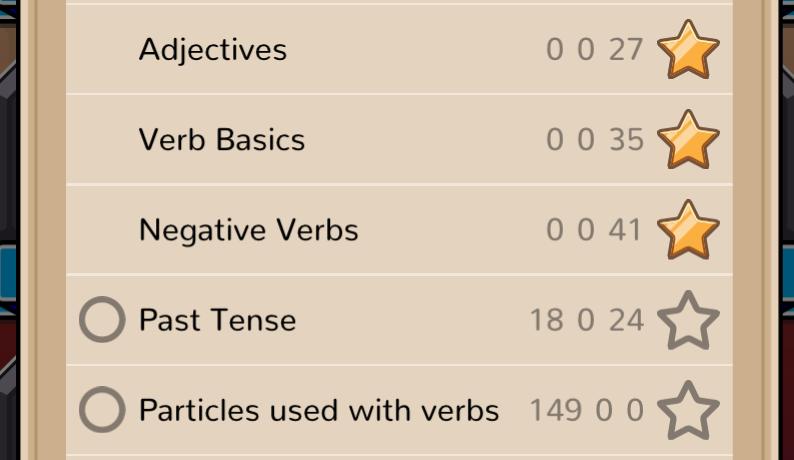Image resolution: width=794 pixels, height=460 pixels.
Task: Click the 24 count in the Past Tense row
Action: tap(626, 320)
